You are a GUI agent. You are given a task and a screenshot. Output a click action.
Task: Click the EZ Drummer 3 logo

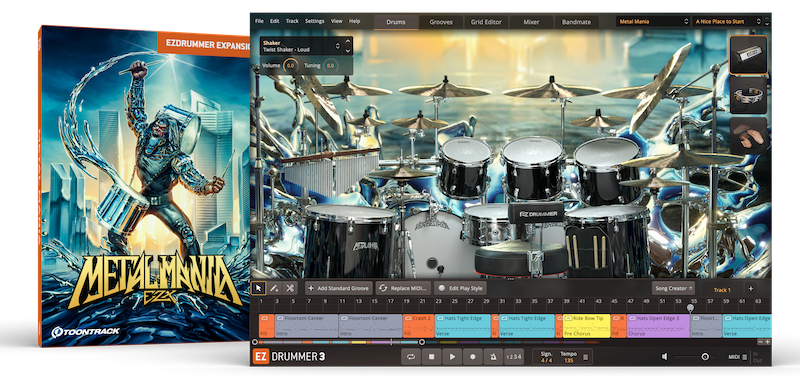289,357
